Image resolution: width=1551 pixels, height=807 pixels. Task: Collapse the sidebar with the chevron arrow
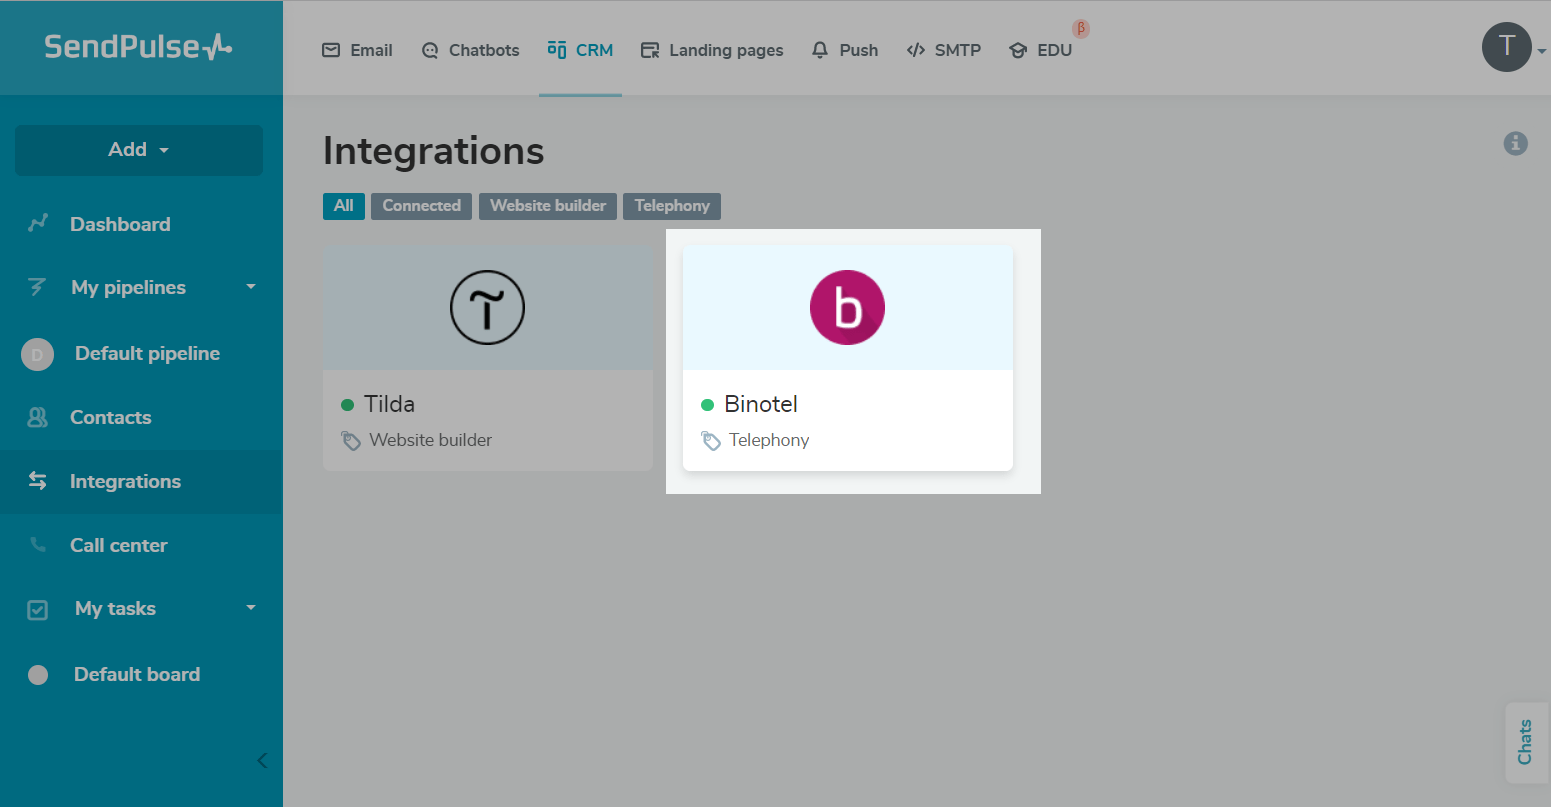(x=262, y=760)
